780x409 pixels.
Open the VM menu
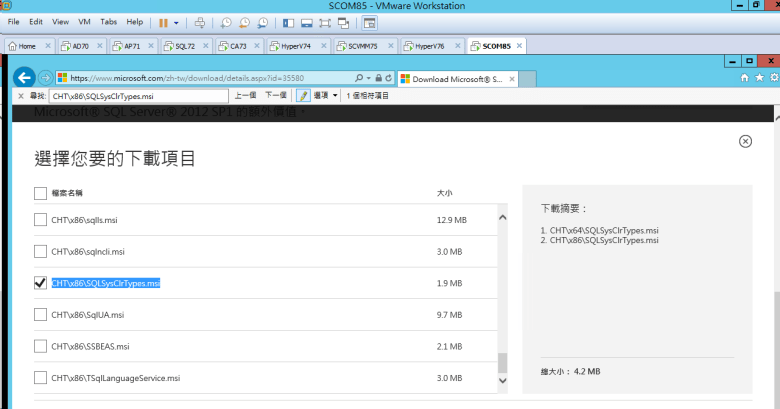[x=84, y=21]
